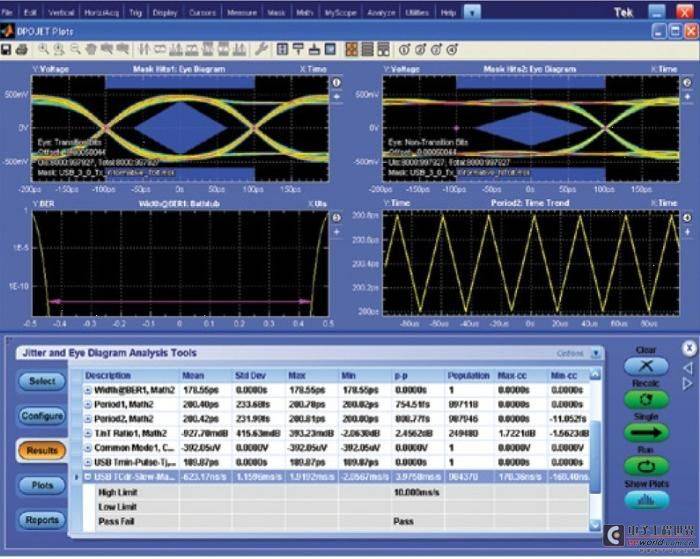Click the Run loop button
Image resolution: width=700 pixels, height=559 pixels.
point(646,467)
